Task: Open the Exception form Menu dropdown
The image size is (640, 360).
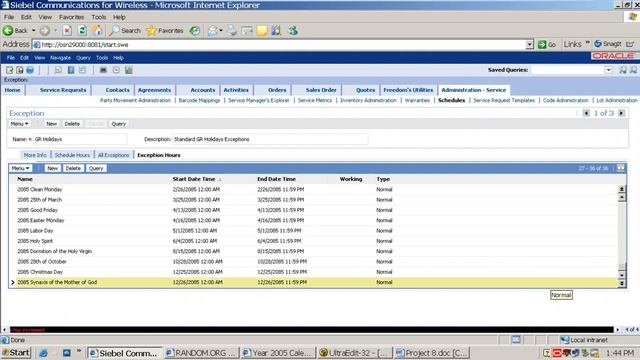Action: pos(19,124)
